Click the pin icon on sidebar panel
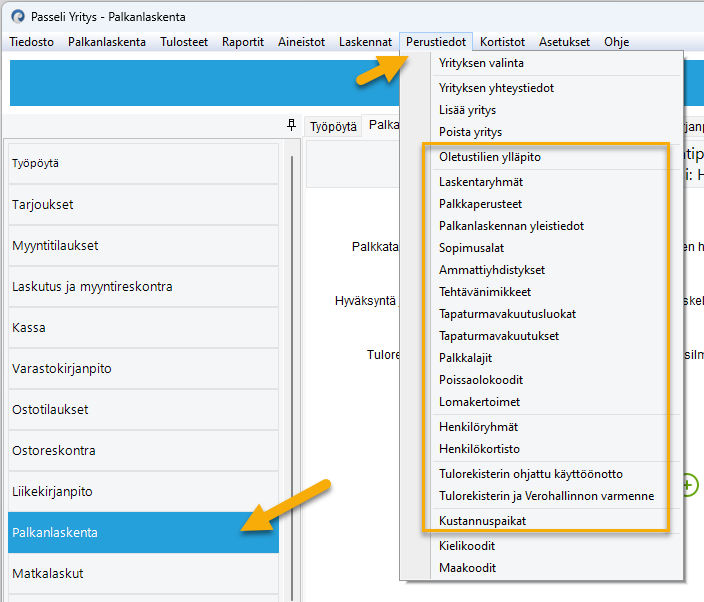Screen dimensions: 704x602 (x=291, y=125)
